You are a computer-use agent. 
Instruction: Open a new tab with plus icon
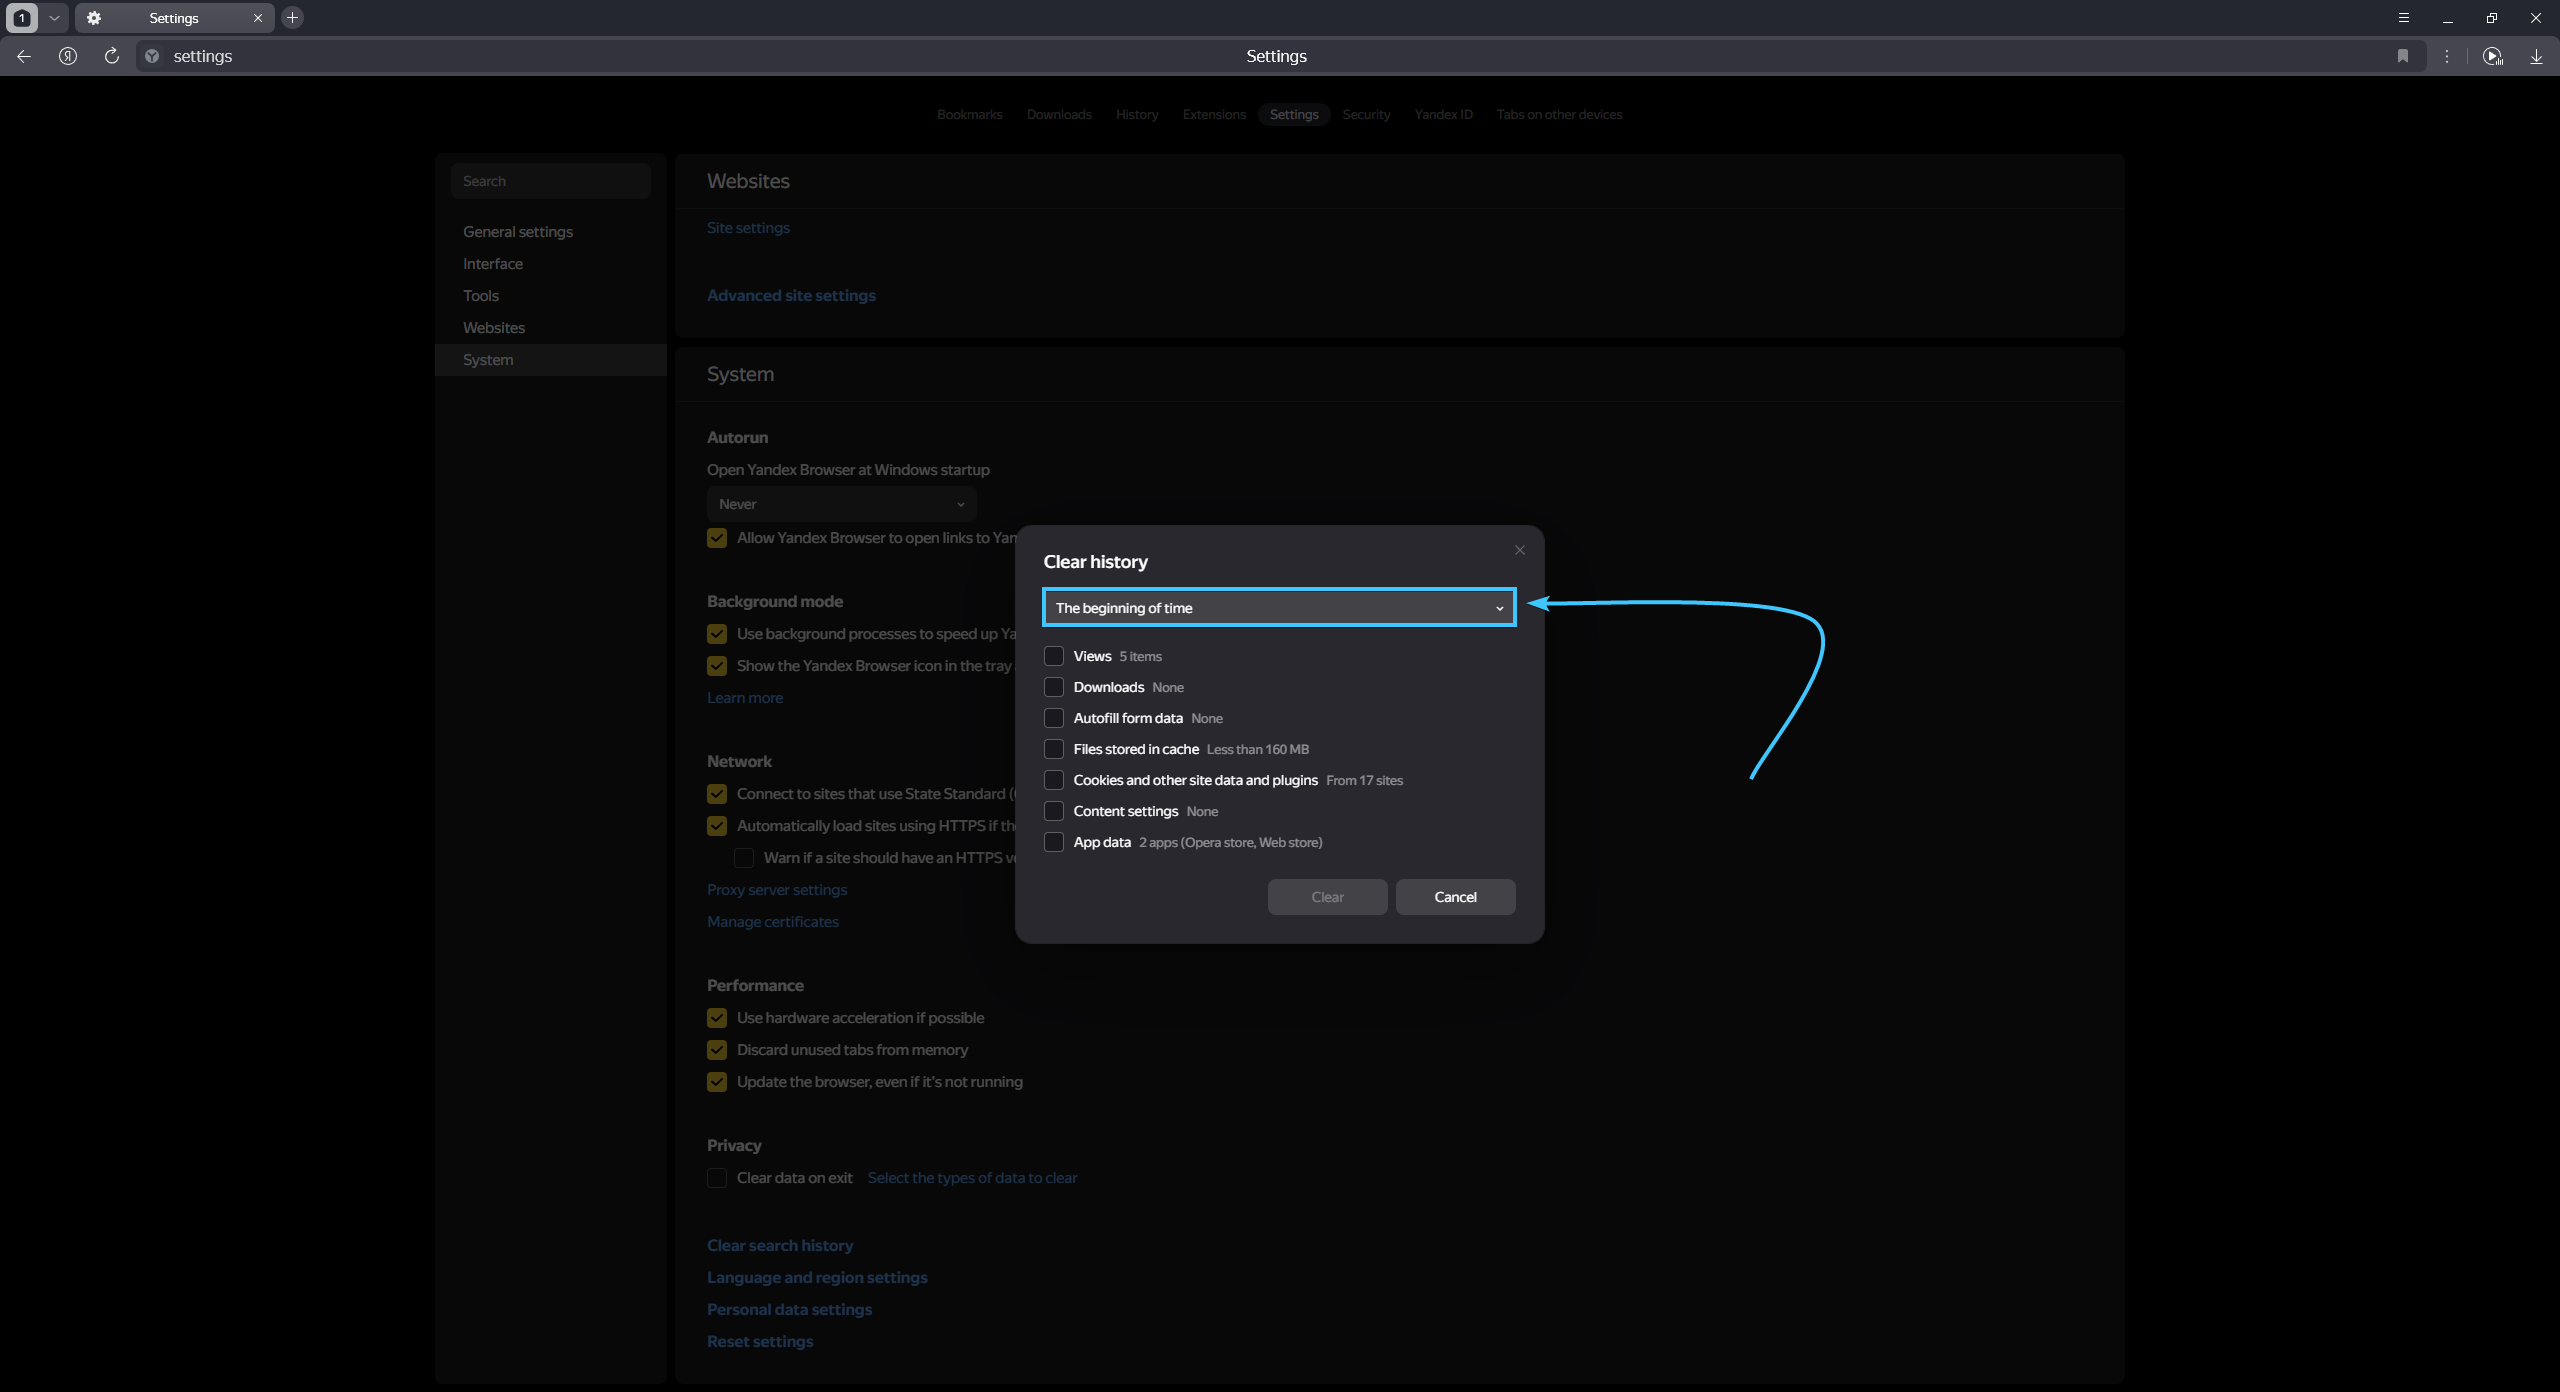click(x=292, y=18)
